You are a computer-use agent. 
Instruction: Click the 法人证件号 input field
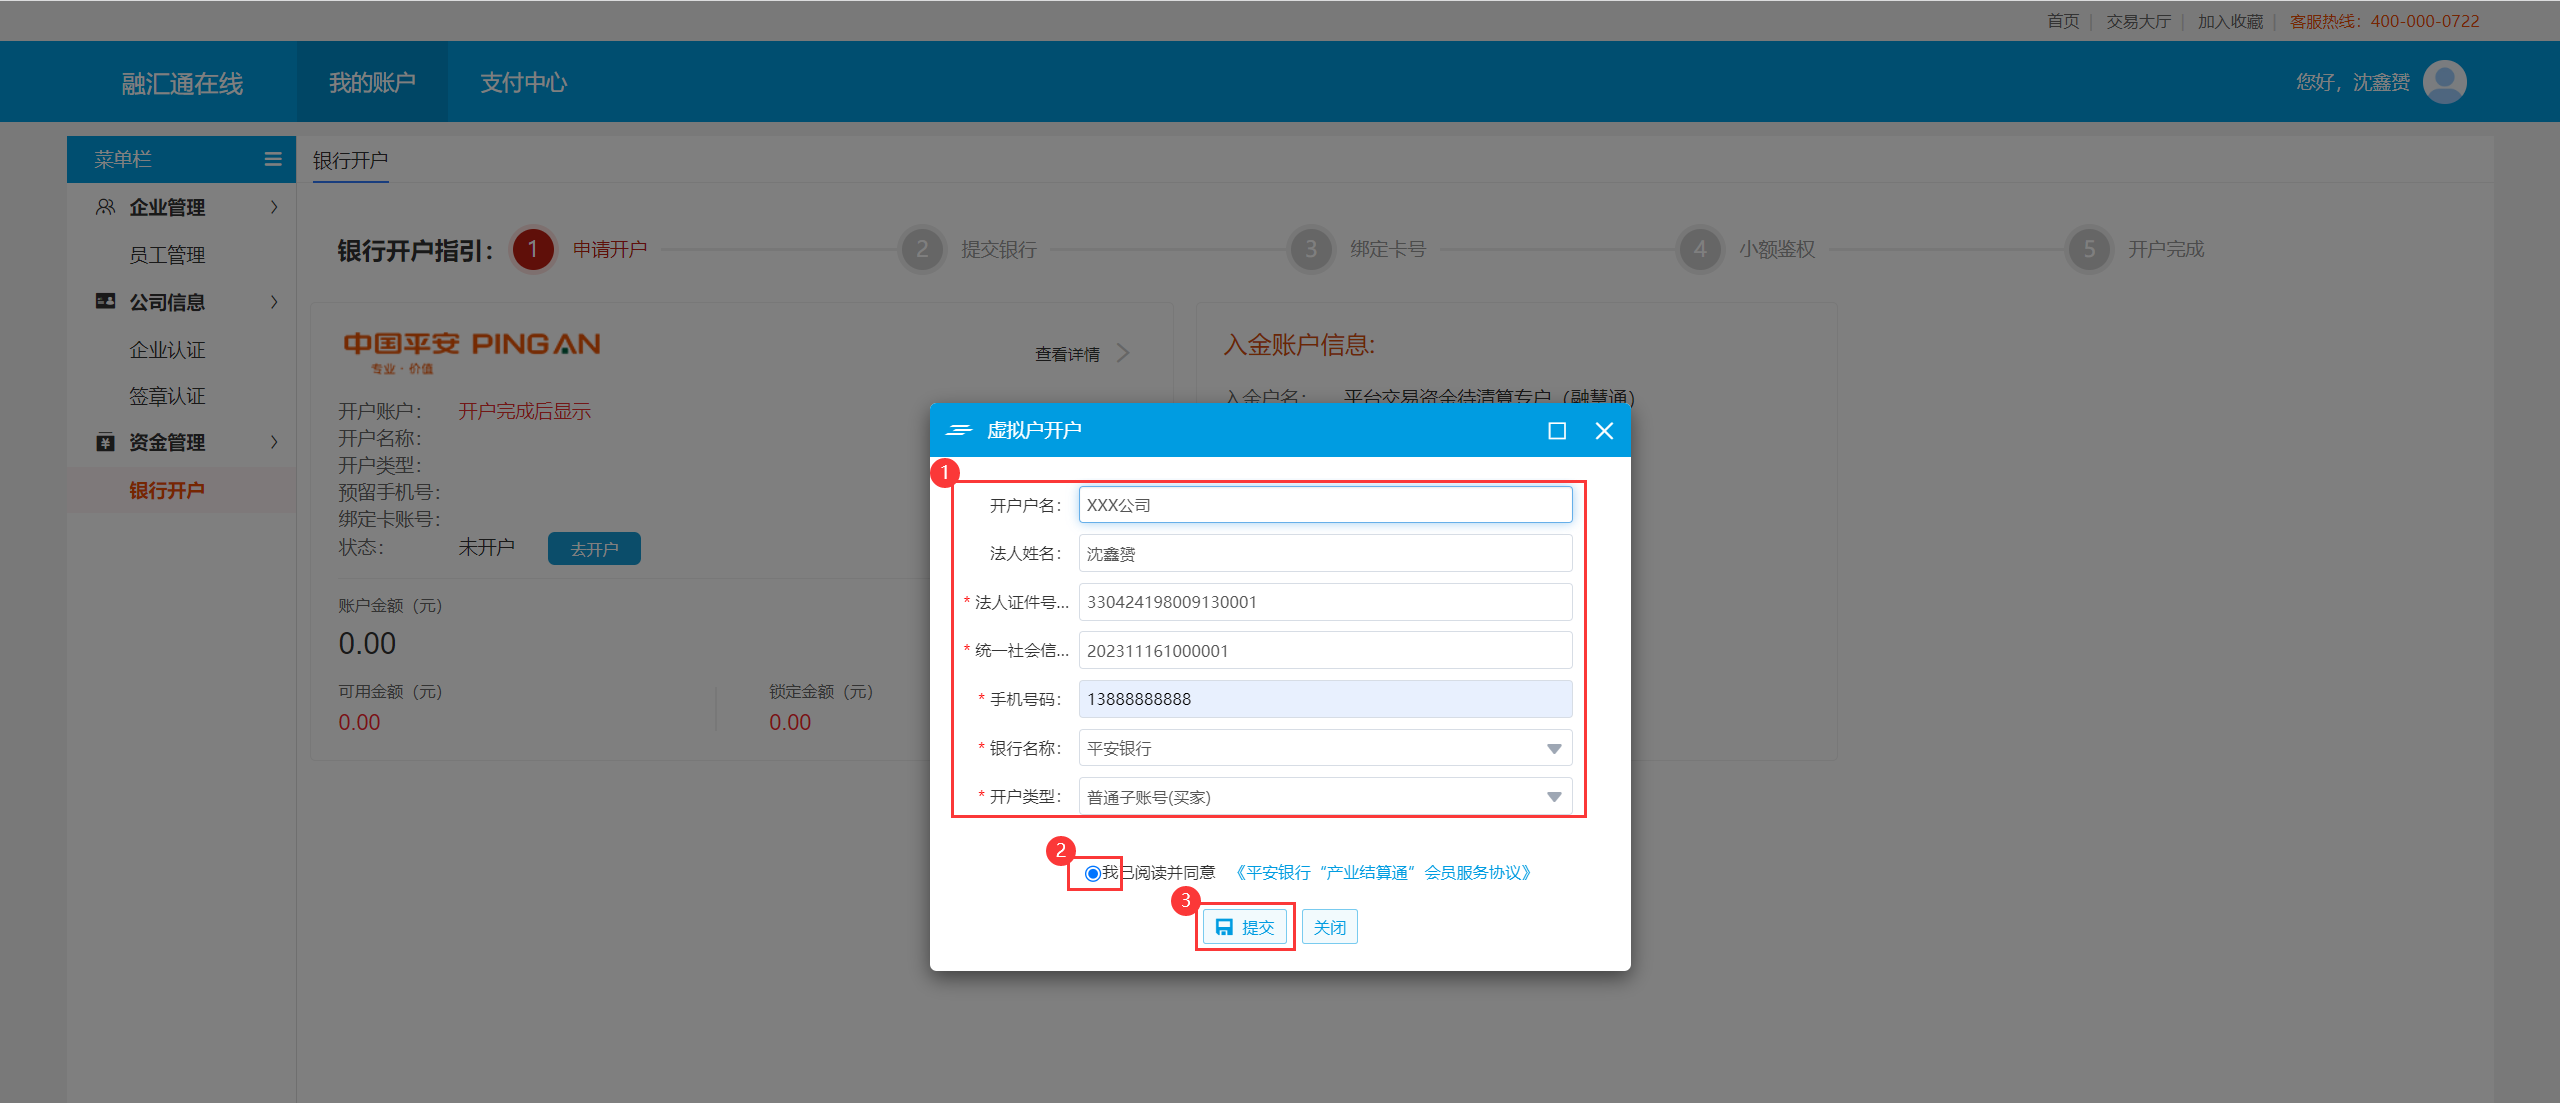[1325, 602]
